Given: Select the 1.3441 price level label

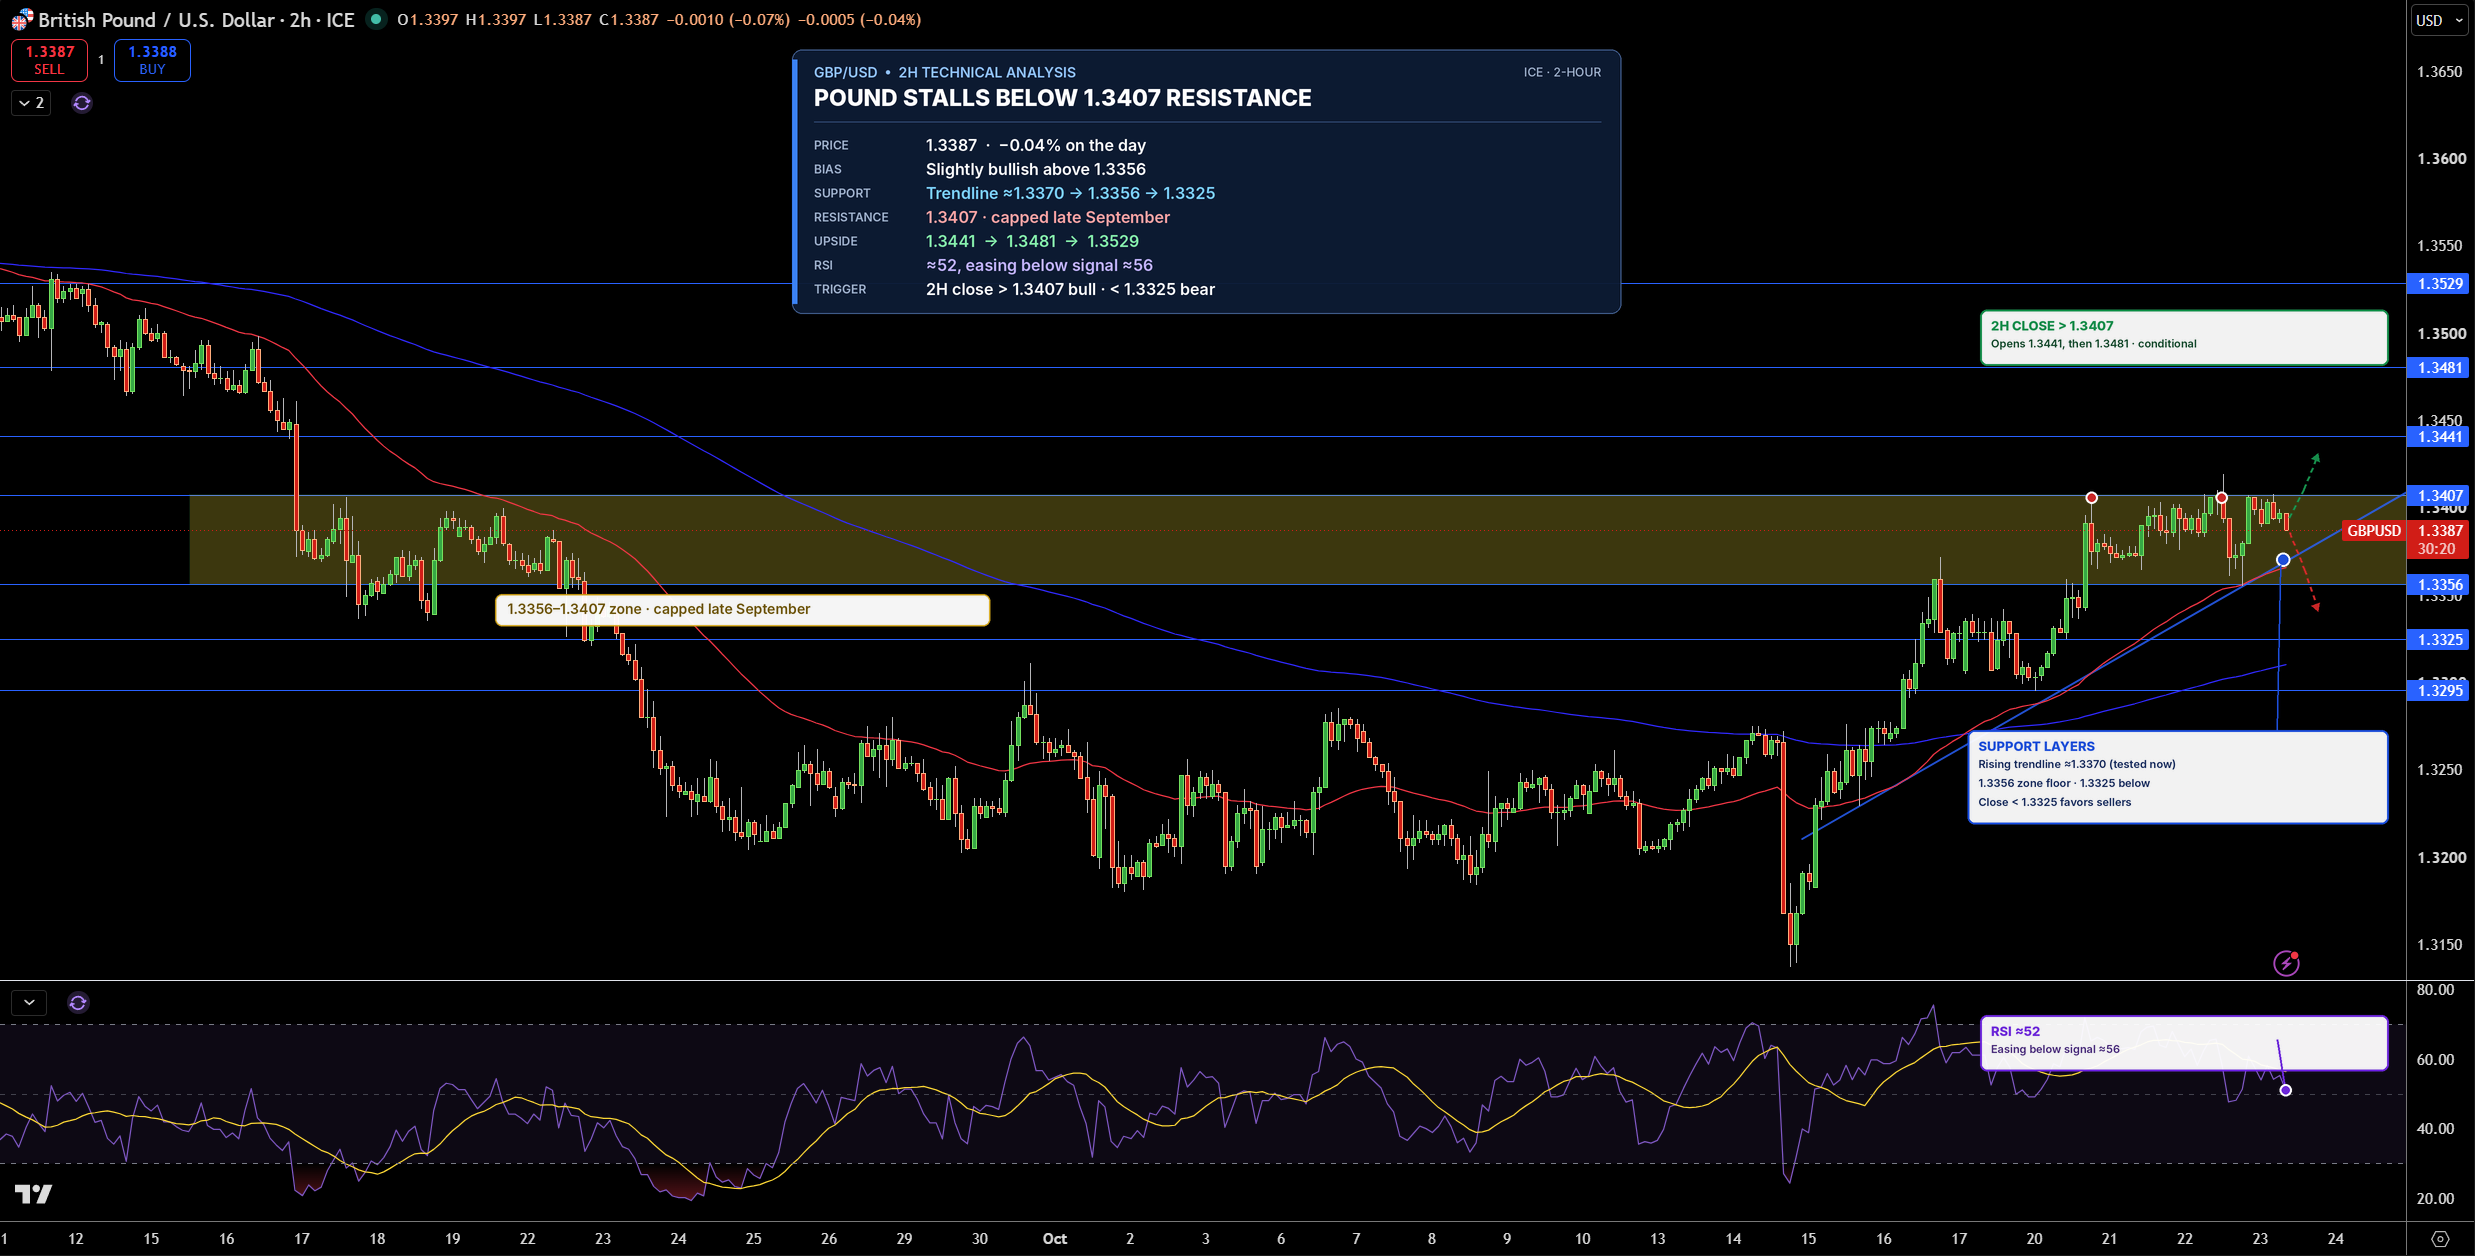Looking at the screenshot, I should pos(2440,437).
